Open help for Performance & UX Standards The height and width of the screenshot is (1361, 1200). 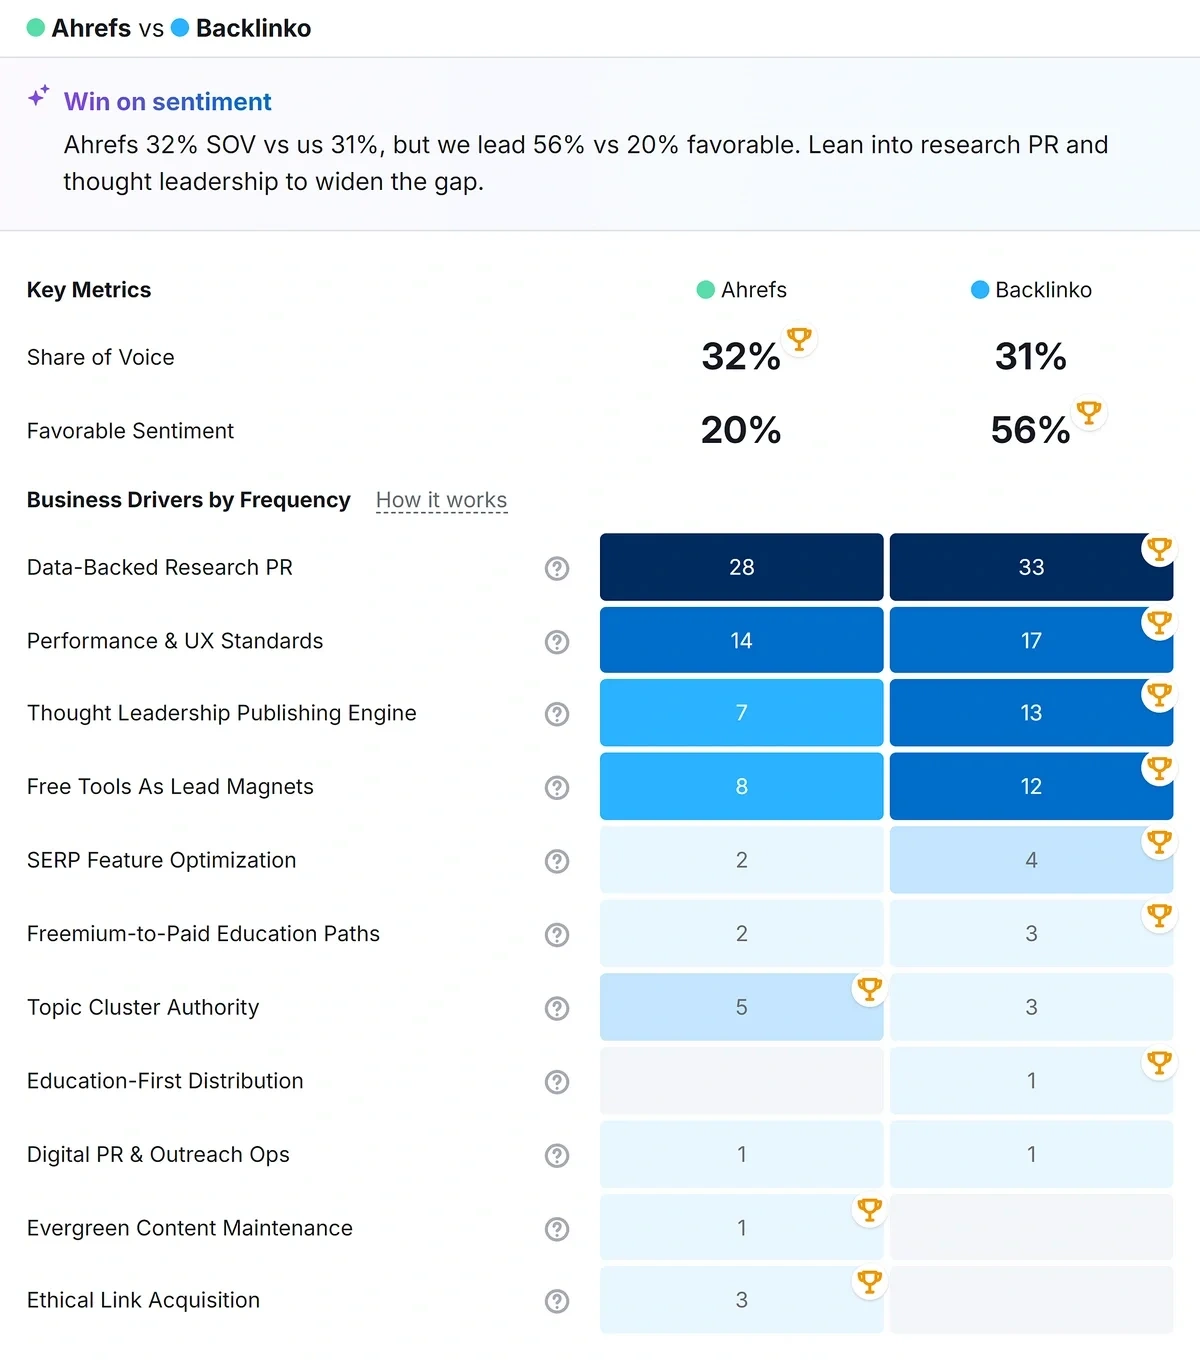[x=557, y=642]
